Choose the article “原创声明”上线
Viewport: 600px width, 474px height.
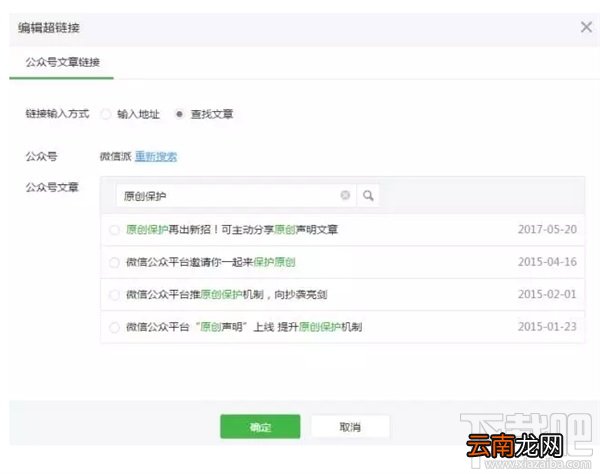click(x=114, y=327)
